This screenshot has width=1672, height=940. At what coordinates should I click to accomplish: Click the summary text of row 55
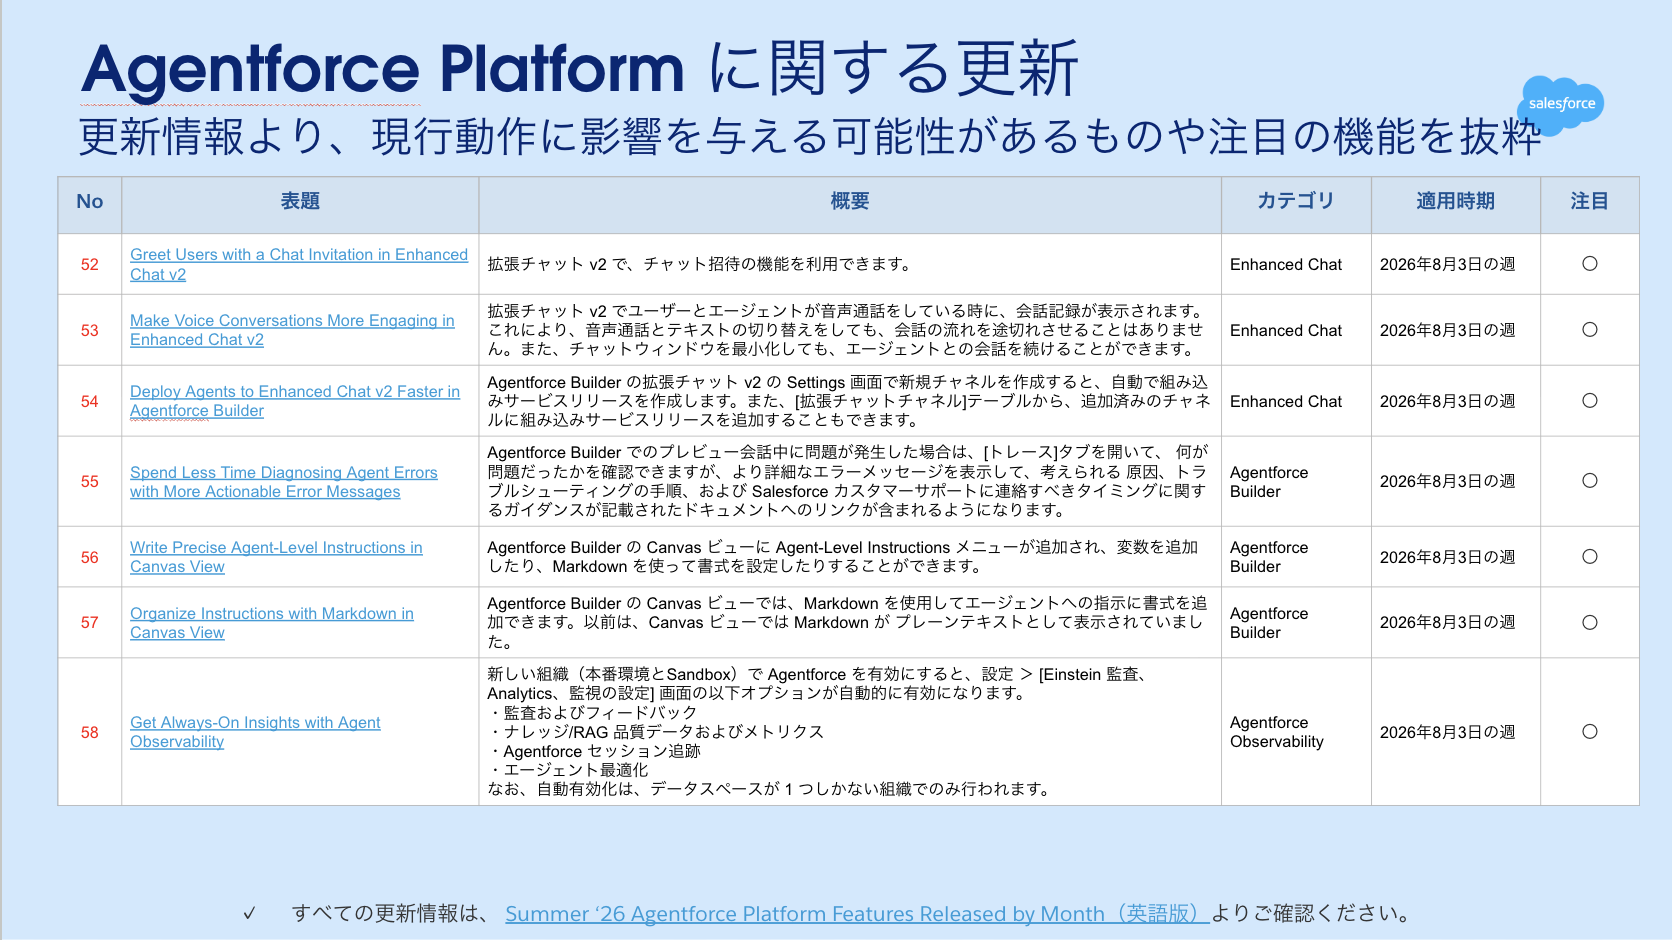848,481
